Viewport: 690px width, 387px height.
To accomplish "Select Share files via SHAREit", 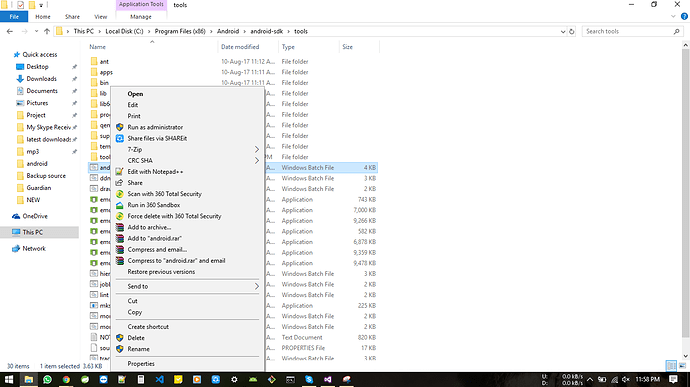I will tap(157, 138).
